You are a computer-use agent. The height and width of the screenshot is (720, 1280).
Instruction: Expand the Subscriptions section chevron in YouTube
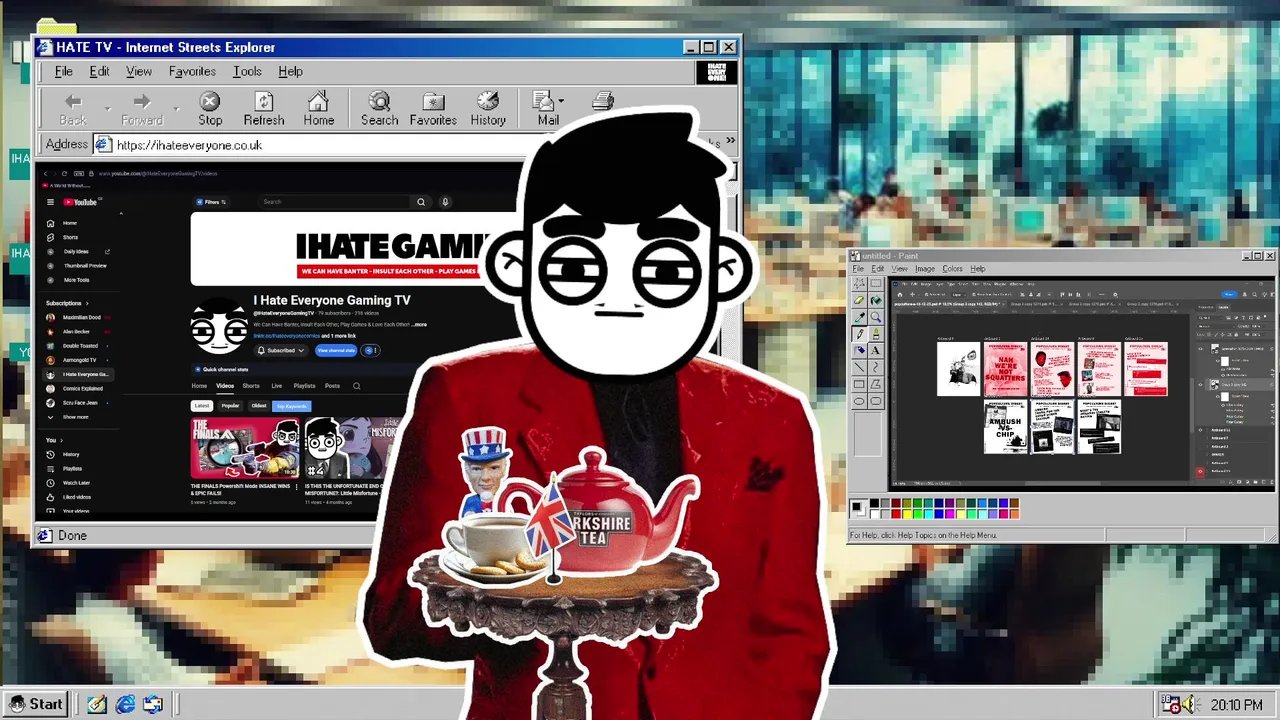pyautogui.click(x=87, y=303)
